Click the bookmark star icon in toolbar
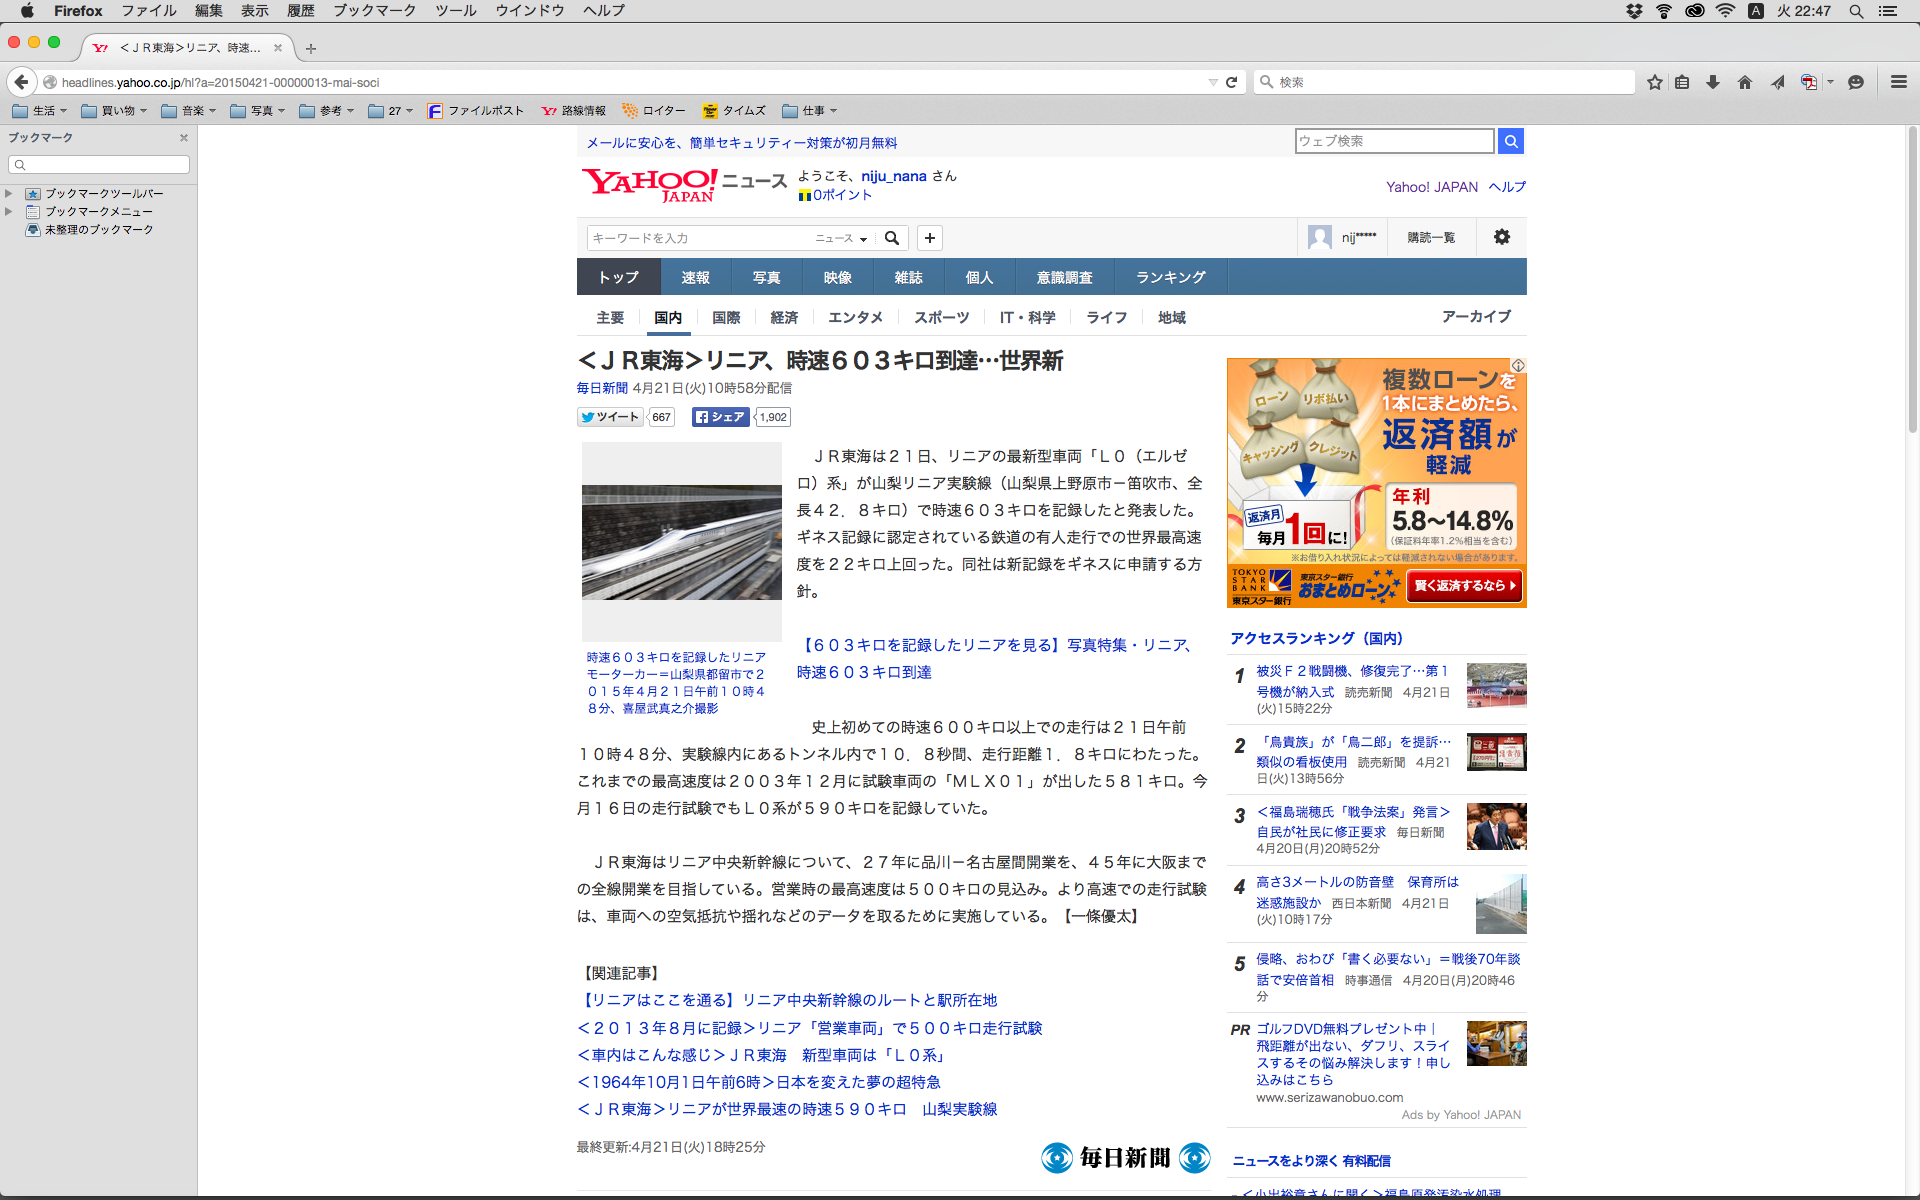The height and width of the screenshot is (1200, 1920). coord(1655,82)
